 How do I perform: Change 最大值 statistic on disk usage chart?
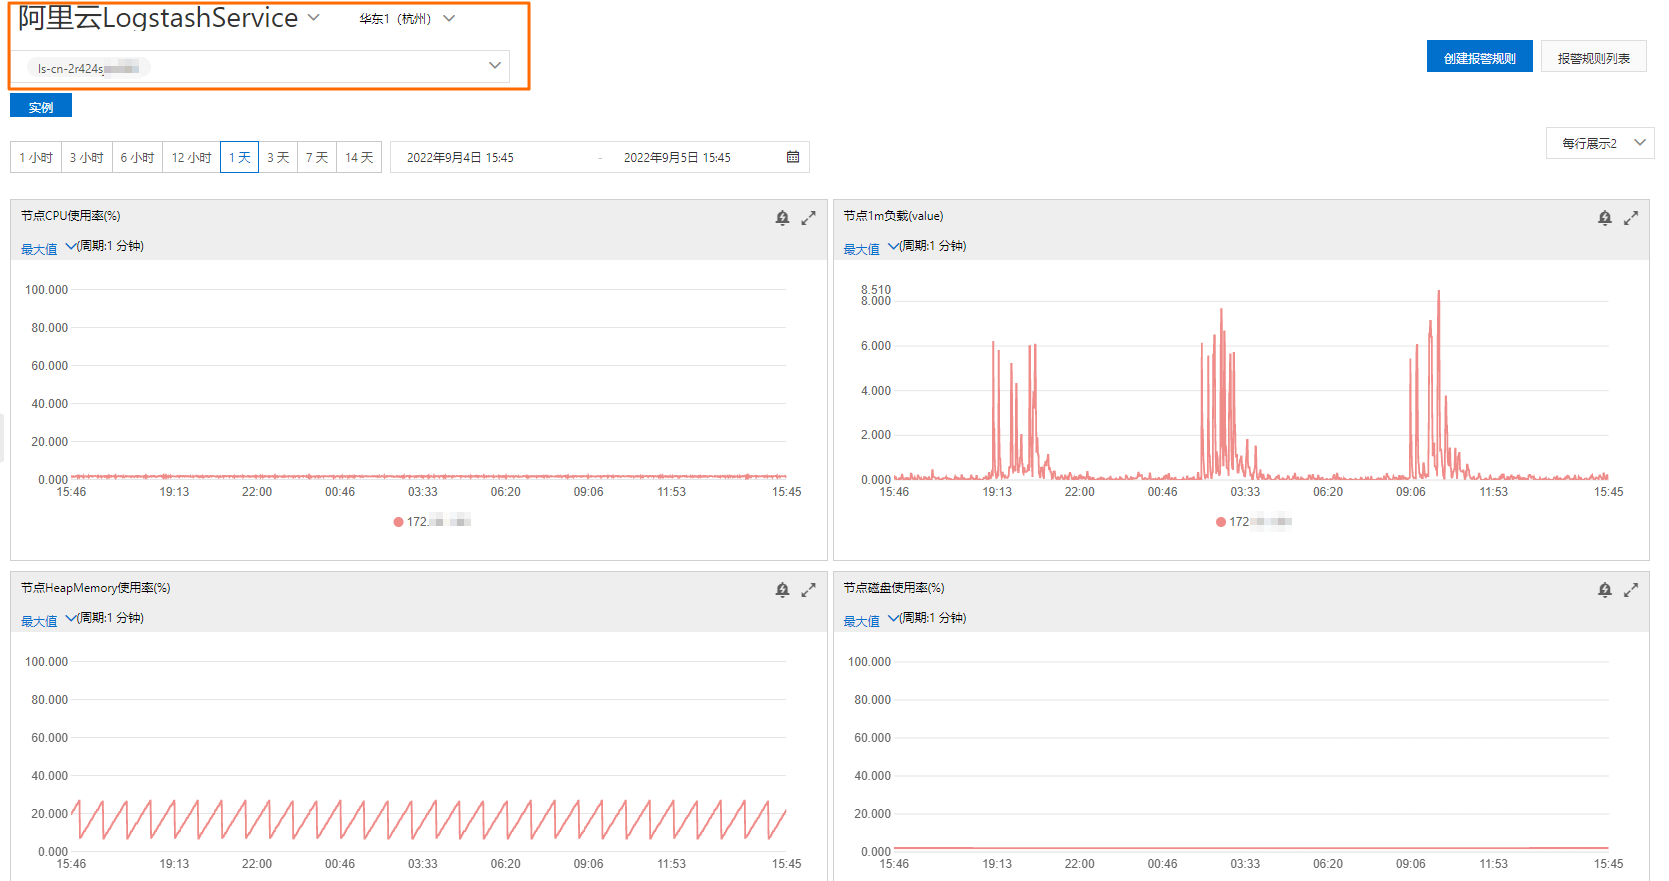coord(870,620)
